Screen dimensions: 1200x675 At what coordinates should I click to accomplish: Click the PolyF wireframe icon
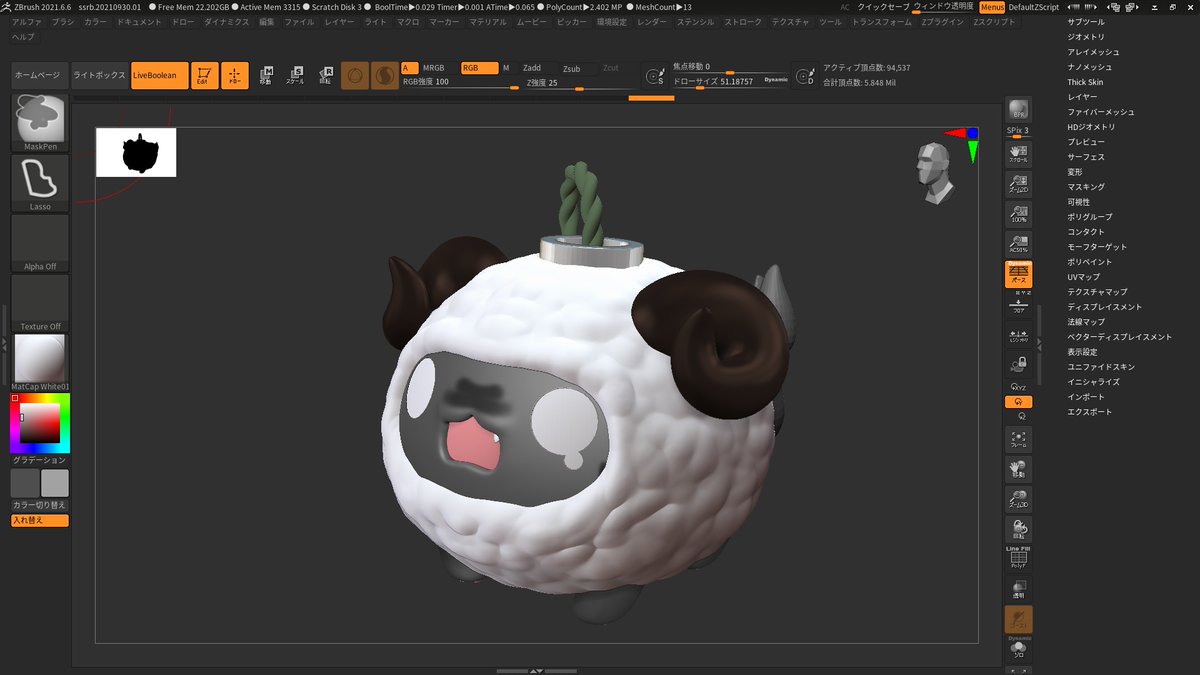[x=1018, y=558]
